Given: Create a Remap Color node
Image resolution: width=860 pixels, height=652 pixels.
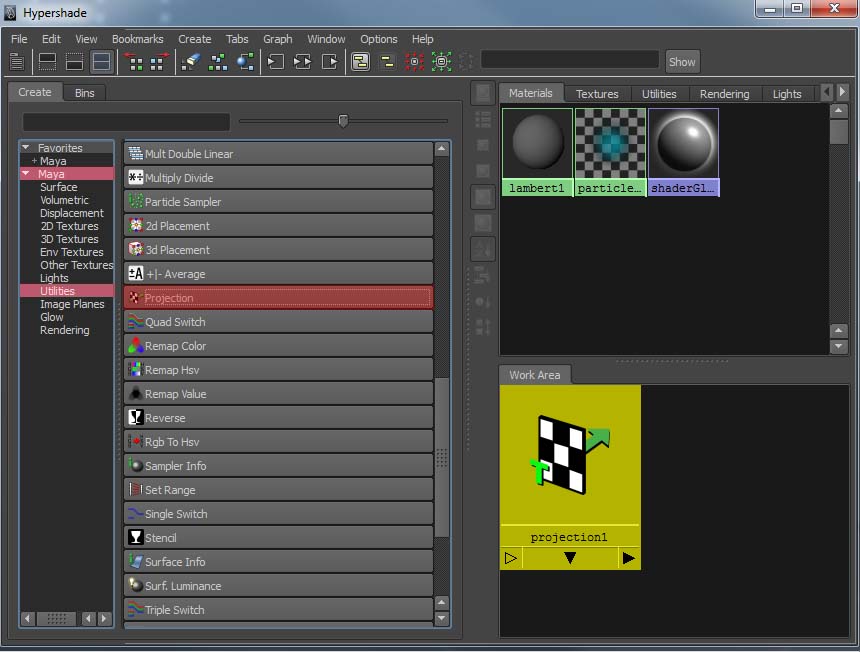Looking at the screenshot, I should 279,346.
